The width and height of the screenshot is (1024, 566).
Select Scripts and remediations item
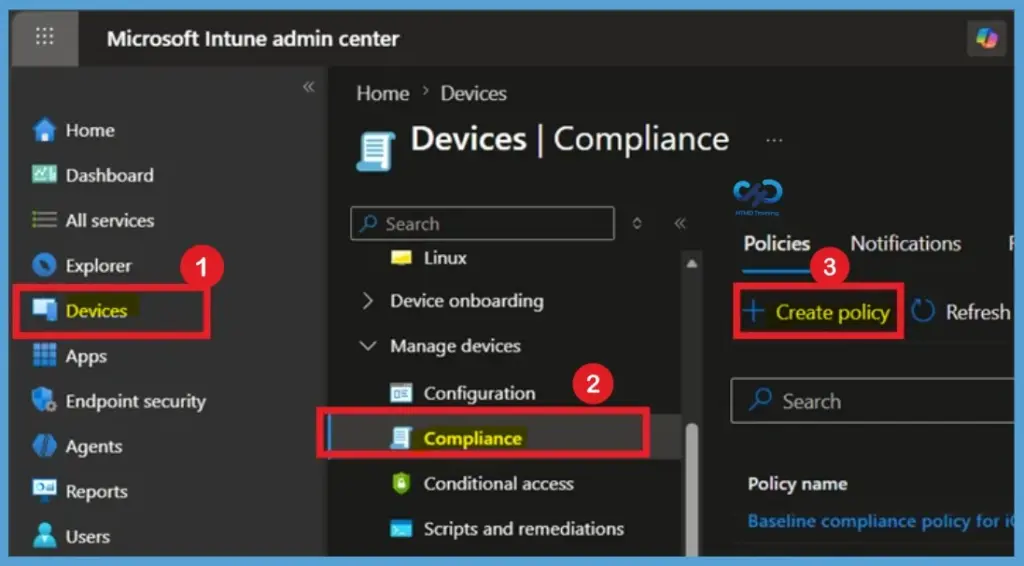(x=524, y=528)
